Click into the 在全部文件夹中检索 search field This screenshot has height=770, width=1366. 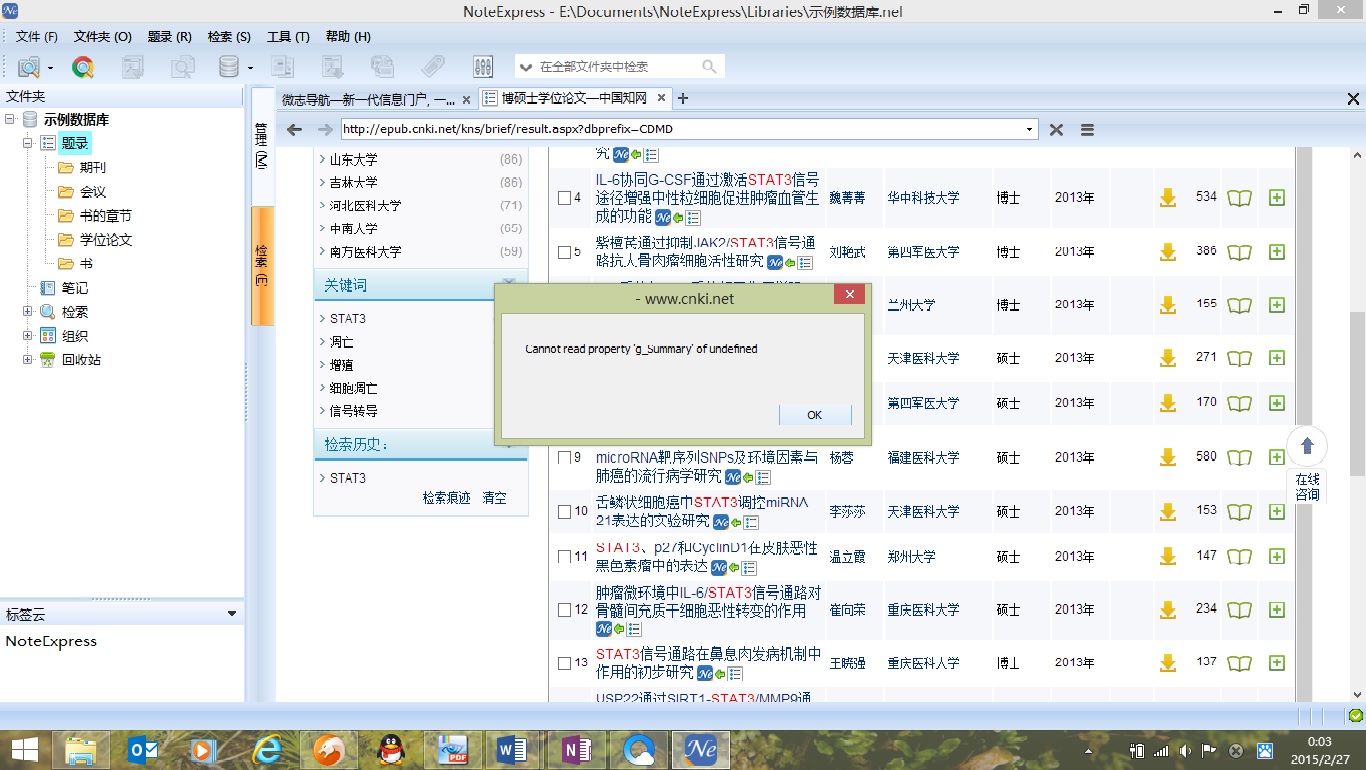coord(617,66)
